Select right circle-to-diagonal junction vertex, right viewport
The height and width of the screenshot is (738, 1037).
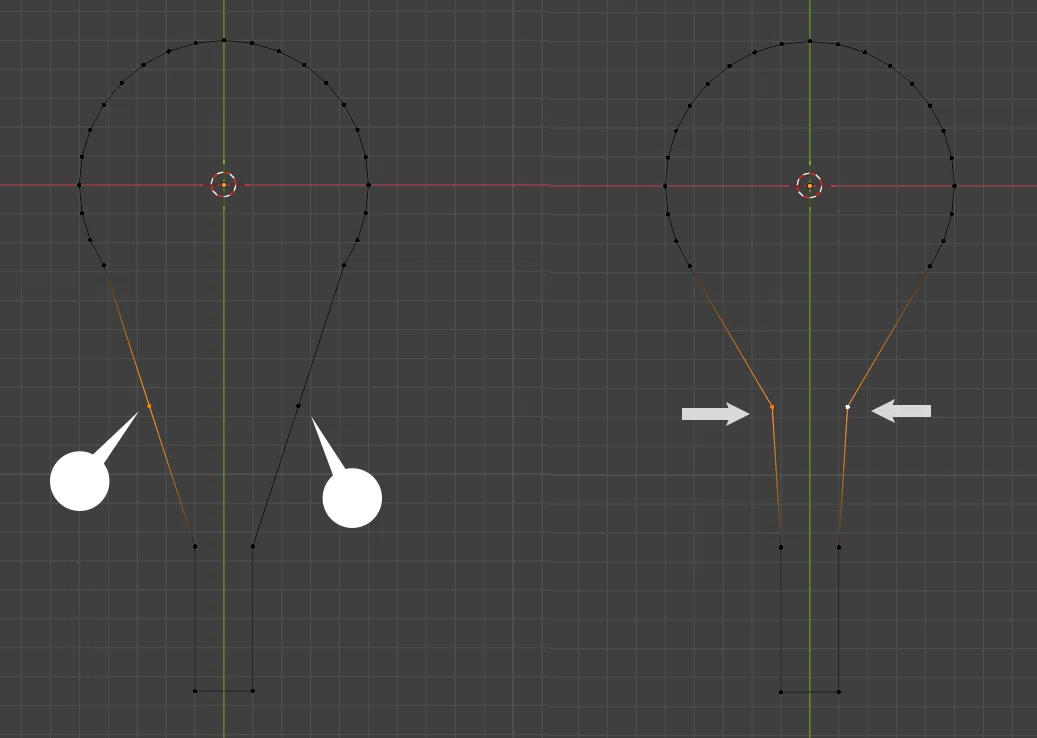coord(929,266)
